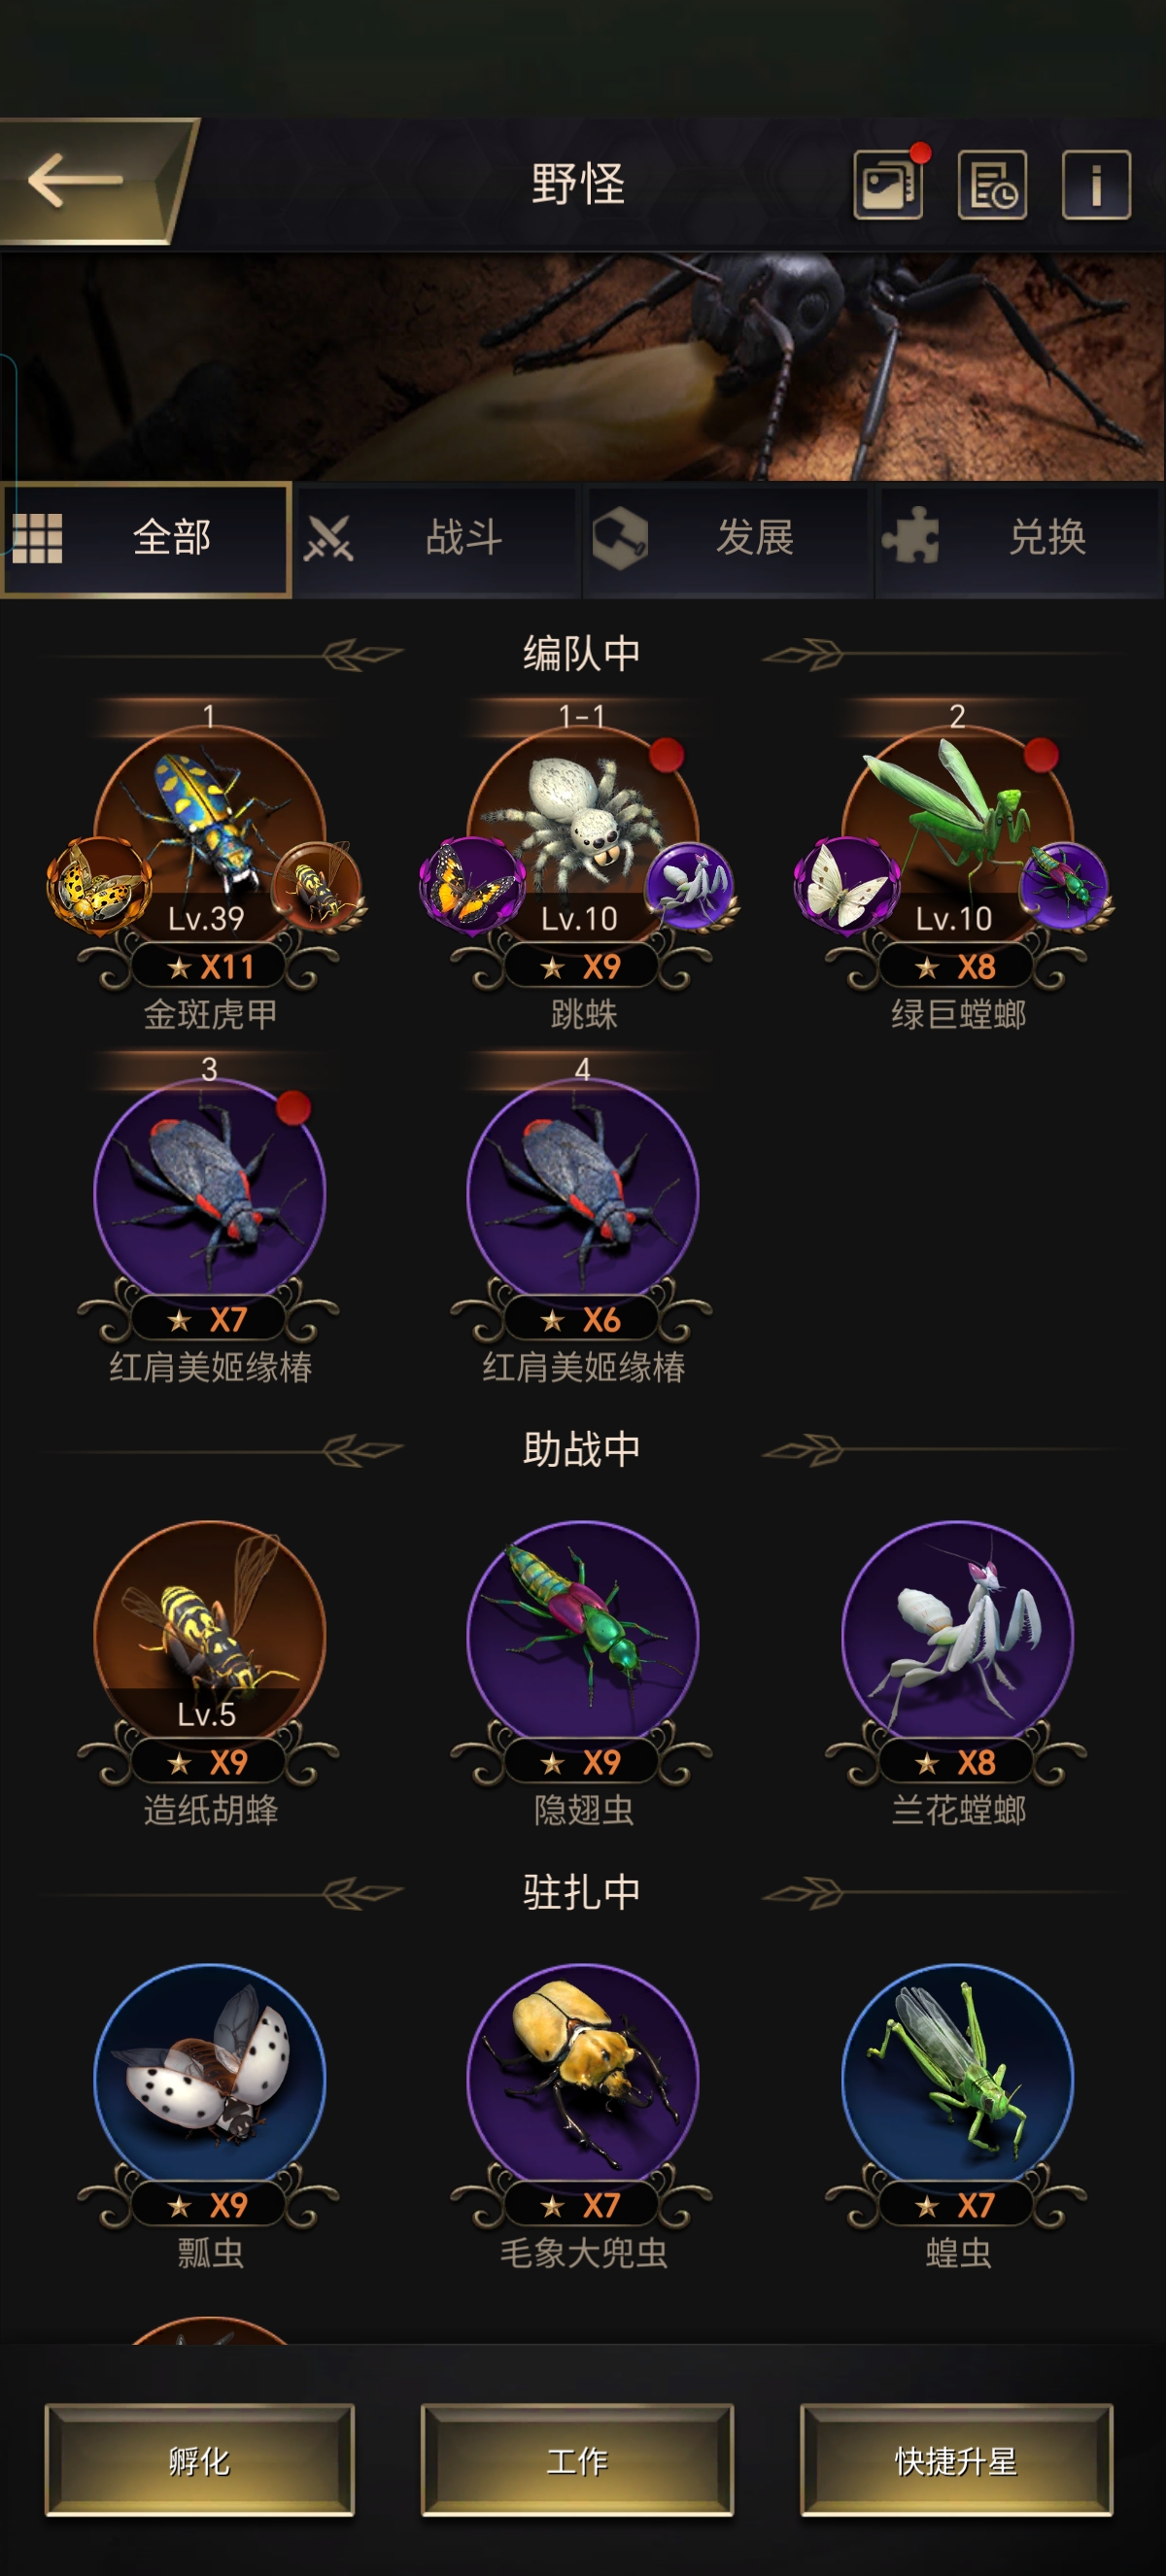The height and width of the screenshot is (2576, 1166).
Task: Select the 造纸胡蜂 assist creature
Action: click(209, 1635)
